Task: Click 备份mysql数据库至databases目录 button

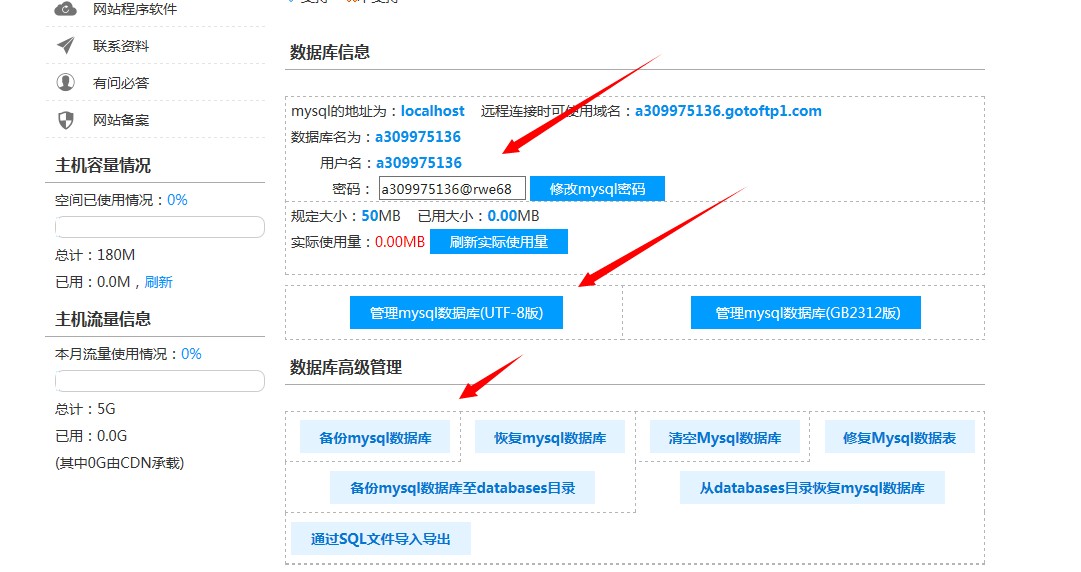Action: point(463,488)
